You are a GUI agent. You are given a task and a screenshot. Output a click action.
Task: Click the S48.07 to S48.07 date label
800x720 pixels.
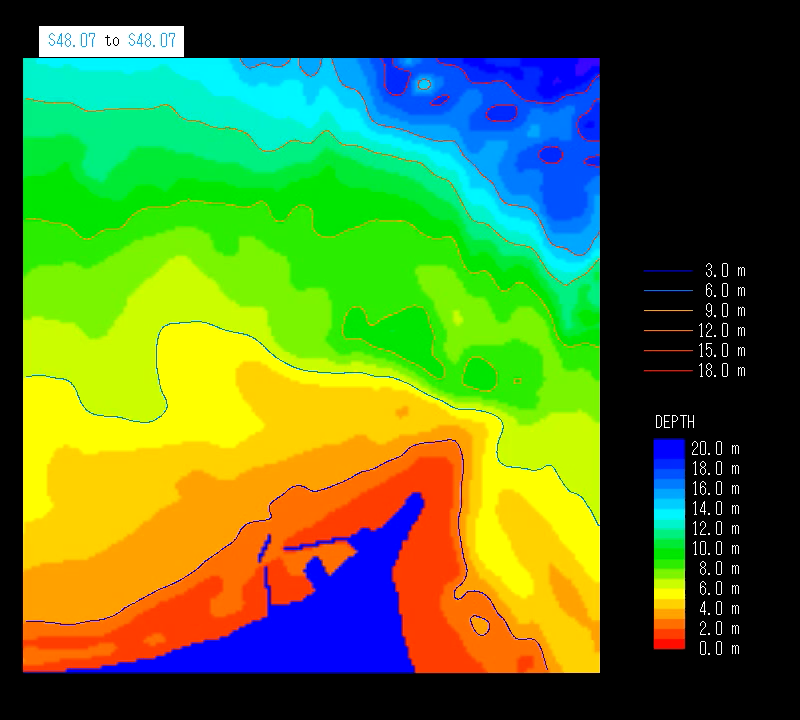[111, 41]
